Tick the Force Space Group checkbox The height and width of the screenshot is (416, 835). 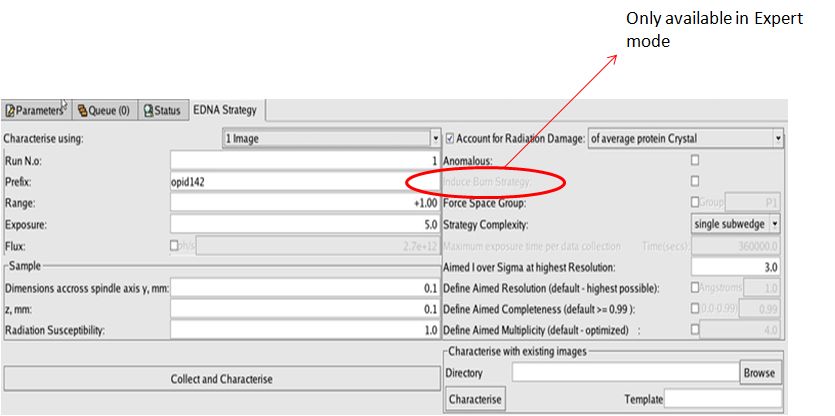[695, 203]
